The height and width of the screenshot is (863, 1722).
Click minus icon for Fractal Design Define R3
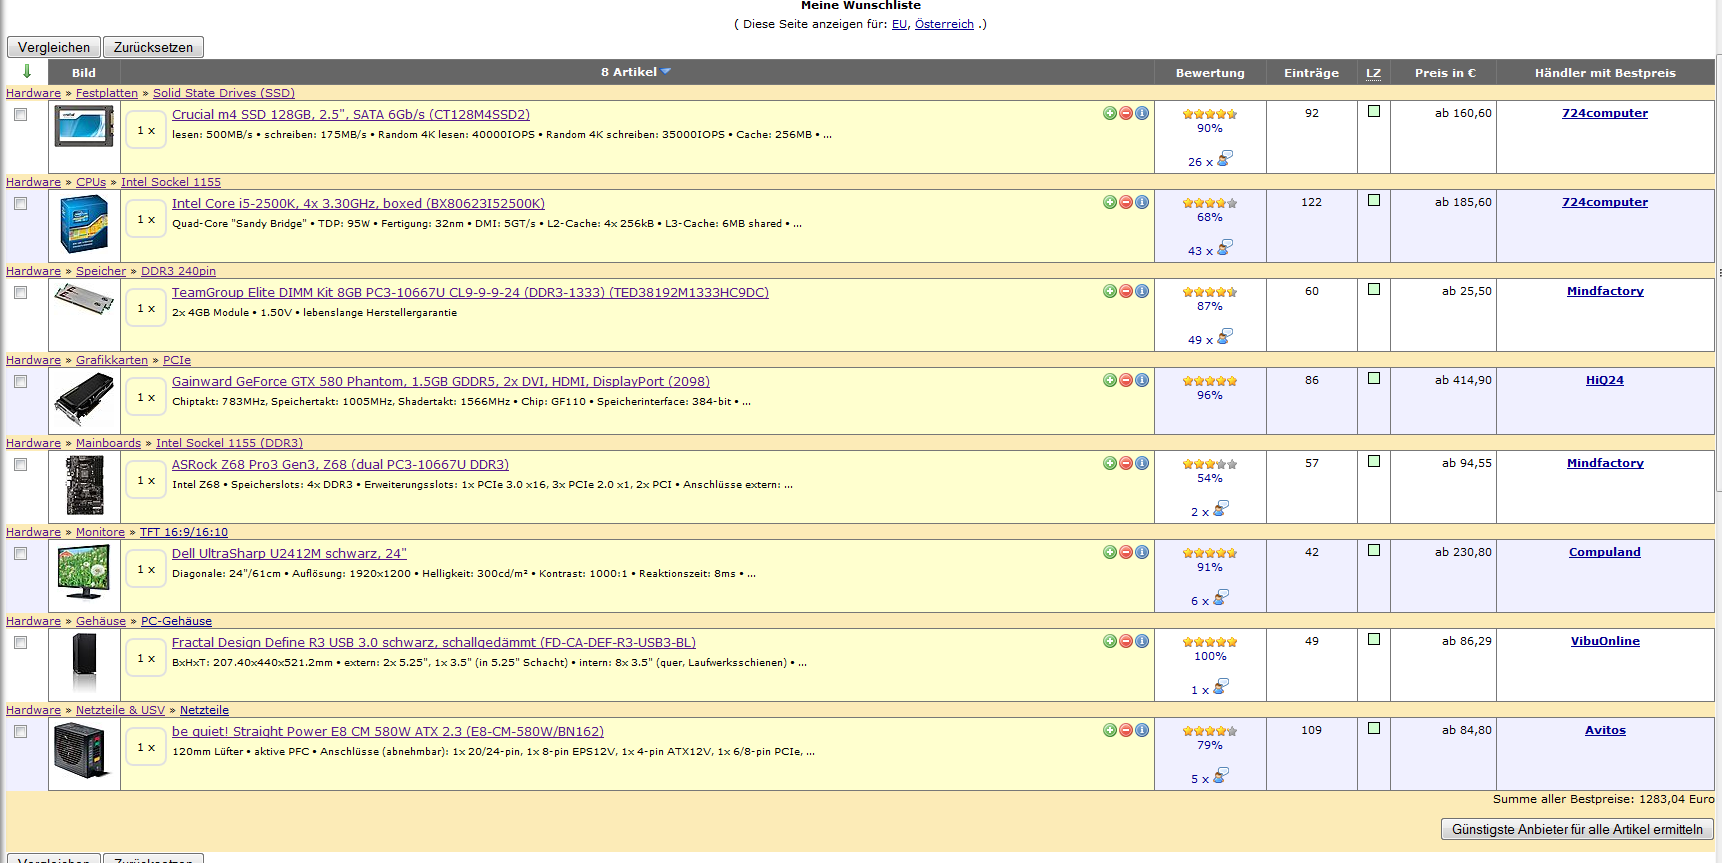pos(1126,641)
